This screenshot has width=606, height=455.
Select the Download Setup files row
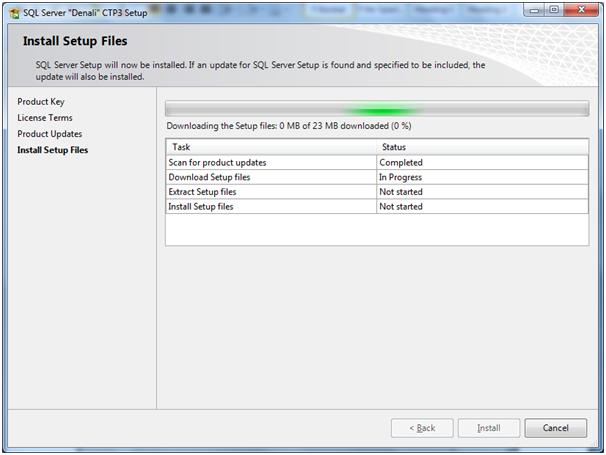tap(377, 177)
